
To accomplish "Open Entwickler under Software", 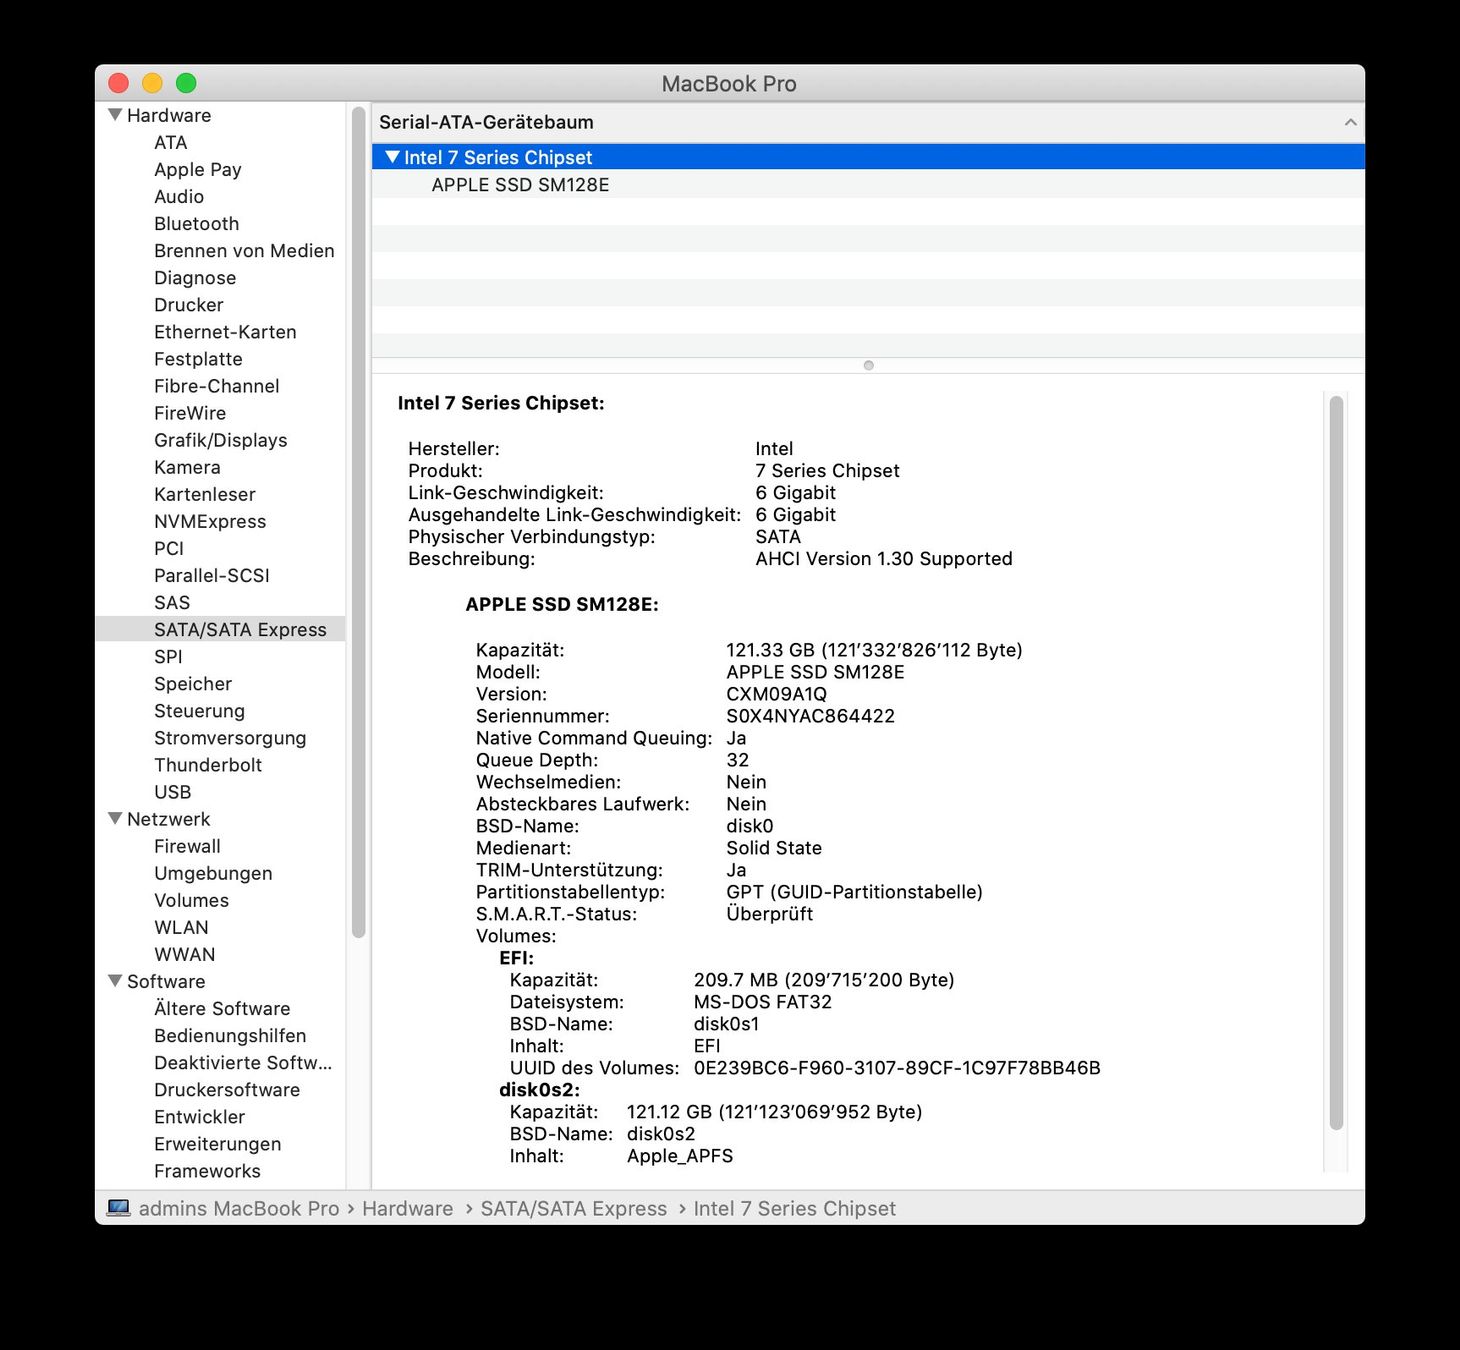I will point(199,1116).
